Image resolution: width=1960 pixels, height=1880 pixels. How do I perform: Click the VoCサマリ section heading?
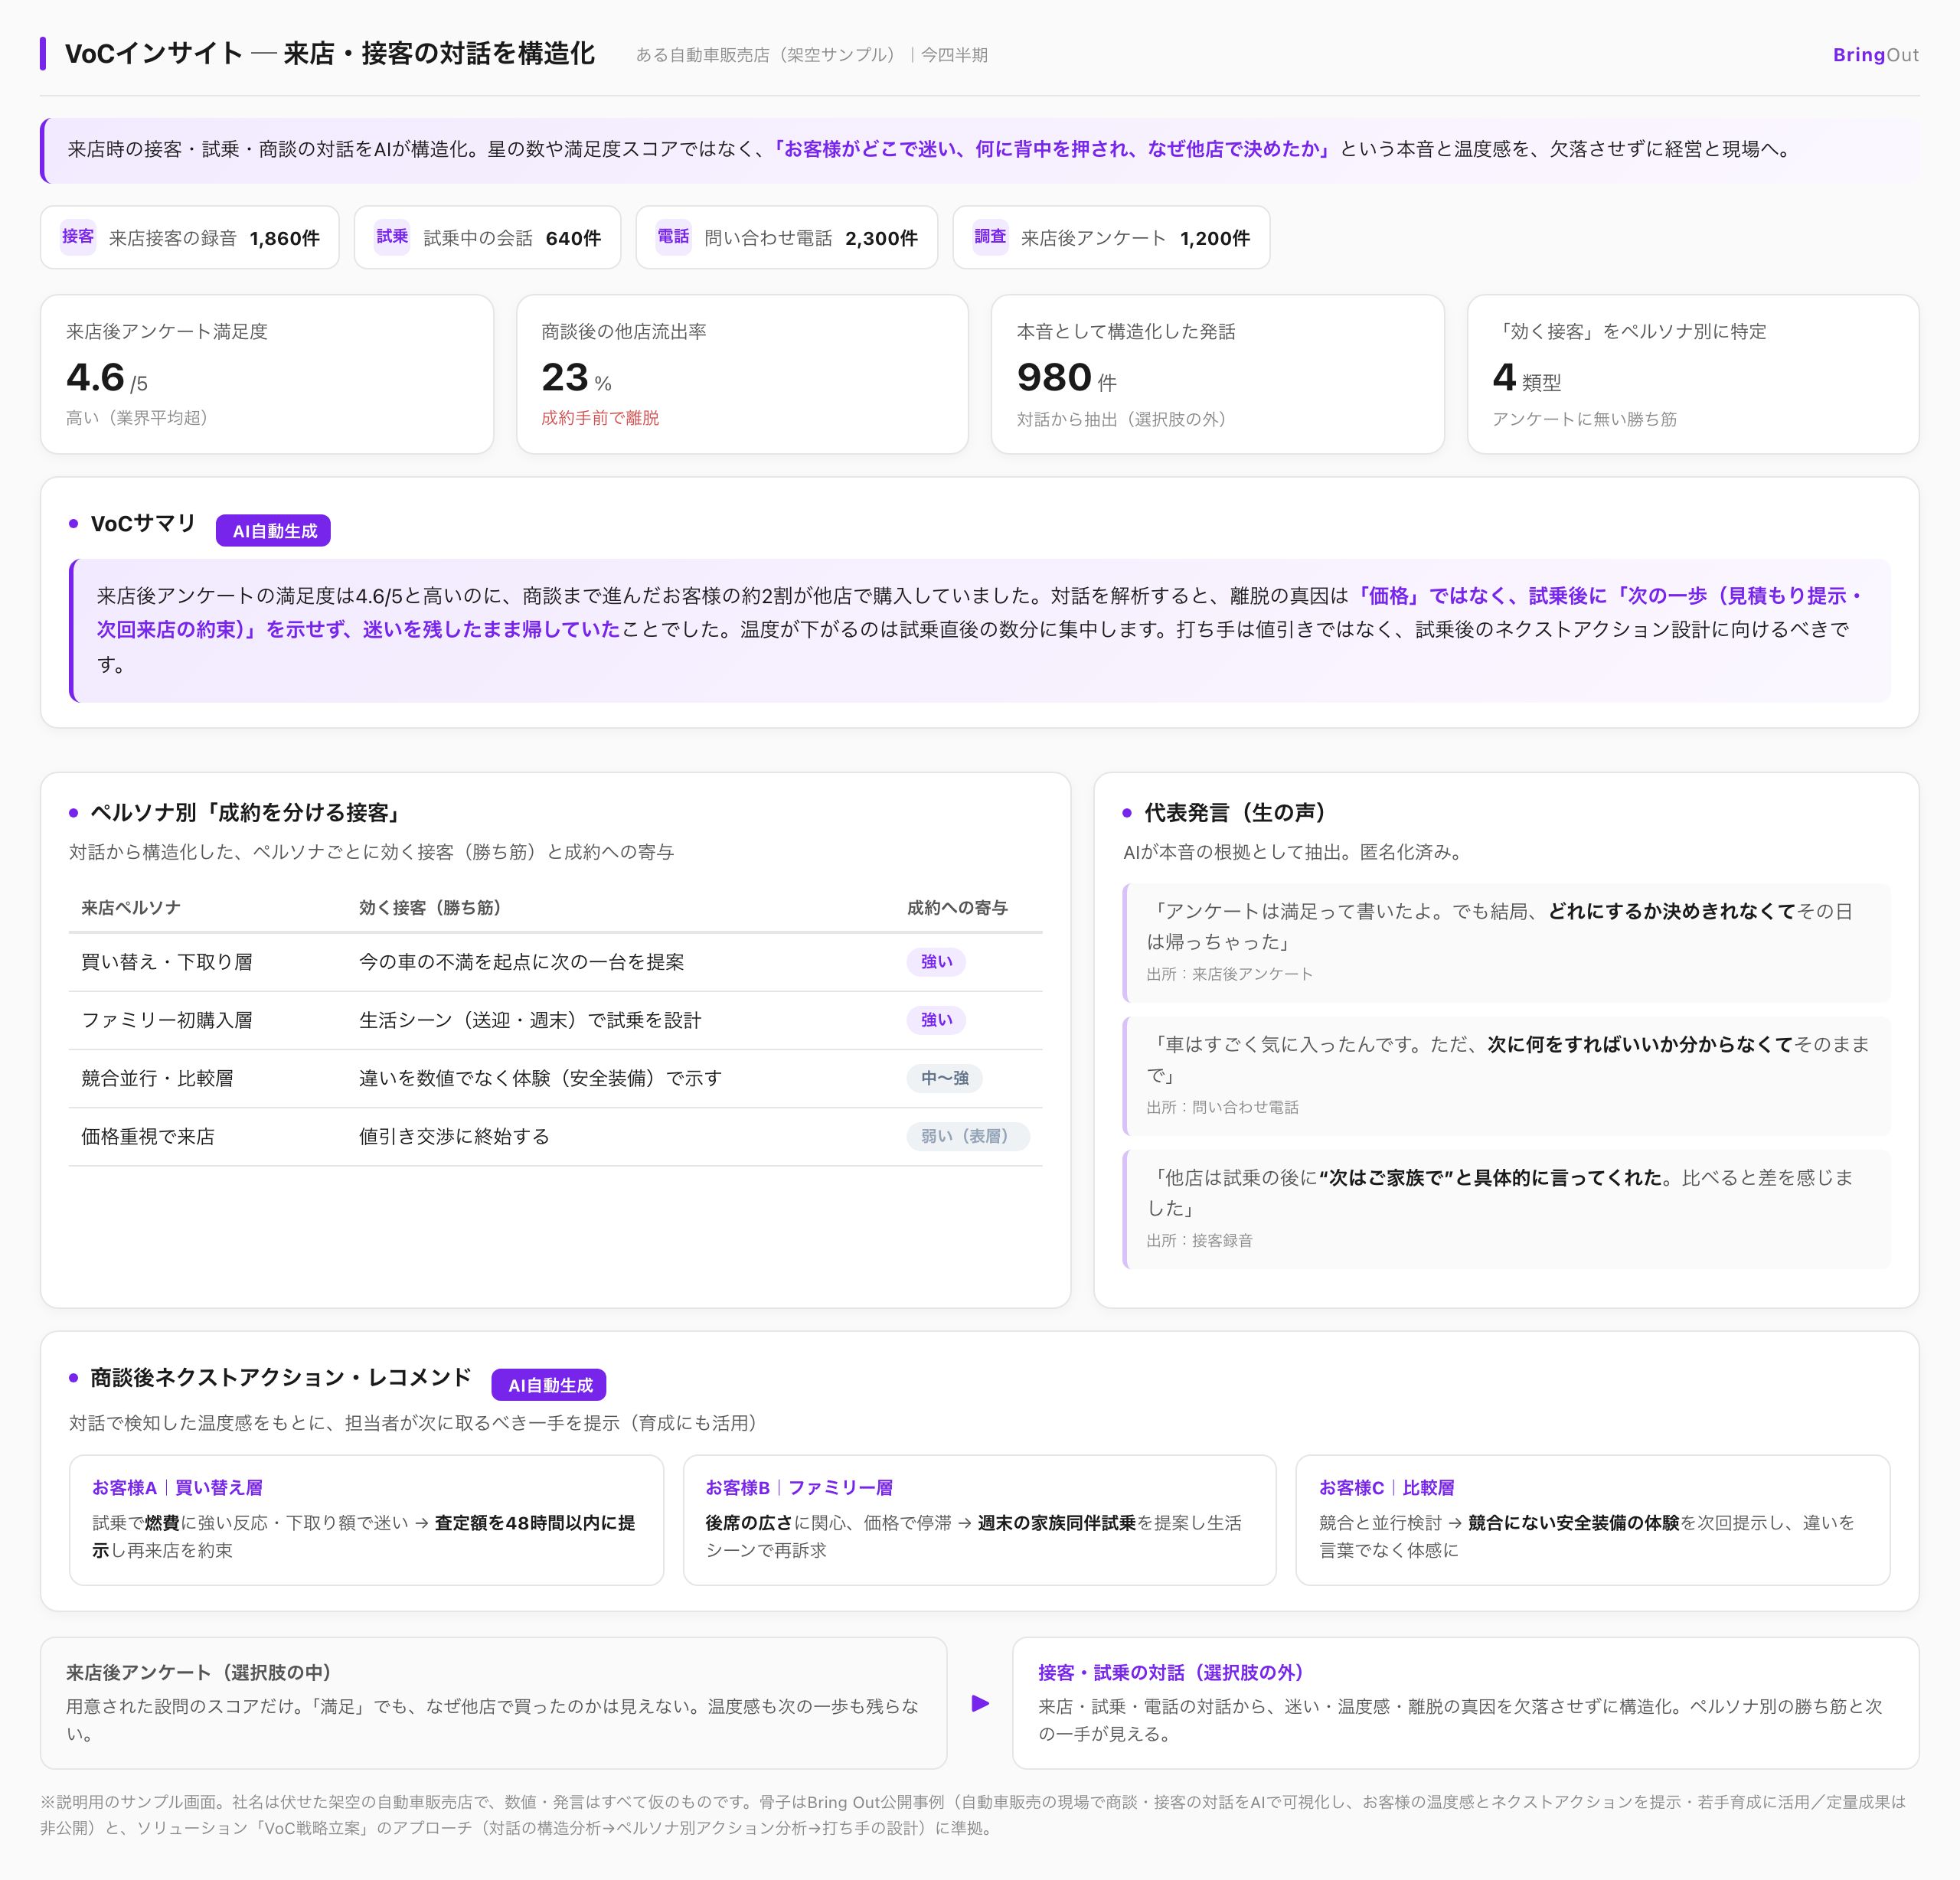click(143, 524)
